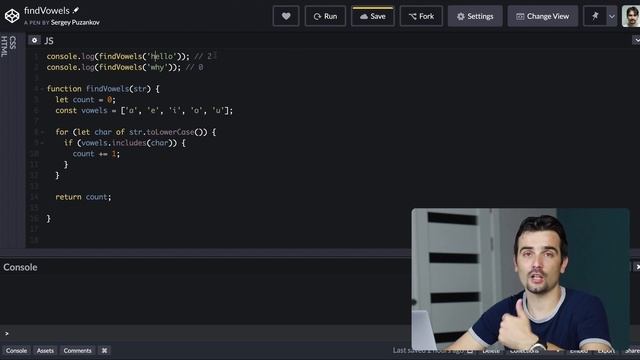Switch to the HTML editor tab
640x360 pixels.
(x=4, y=46)
